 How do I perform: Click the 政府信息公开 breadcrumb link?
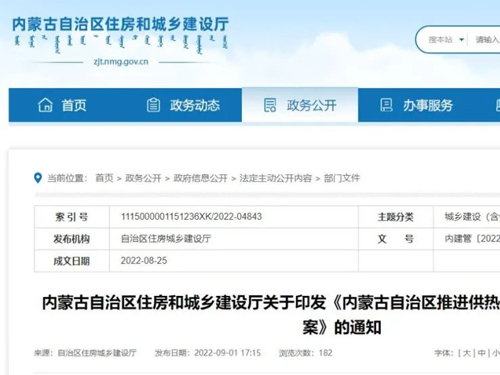pos(200,178)
